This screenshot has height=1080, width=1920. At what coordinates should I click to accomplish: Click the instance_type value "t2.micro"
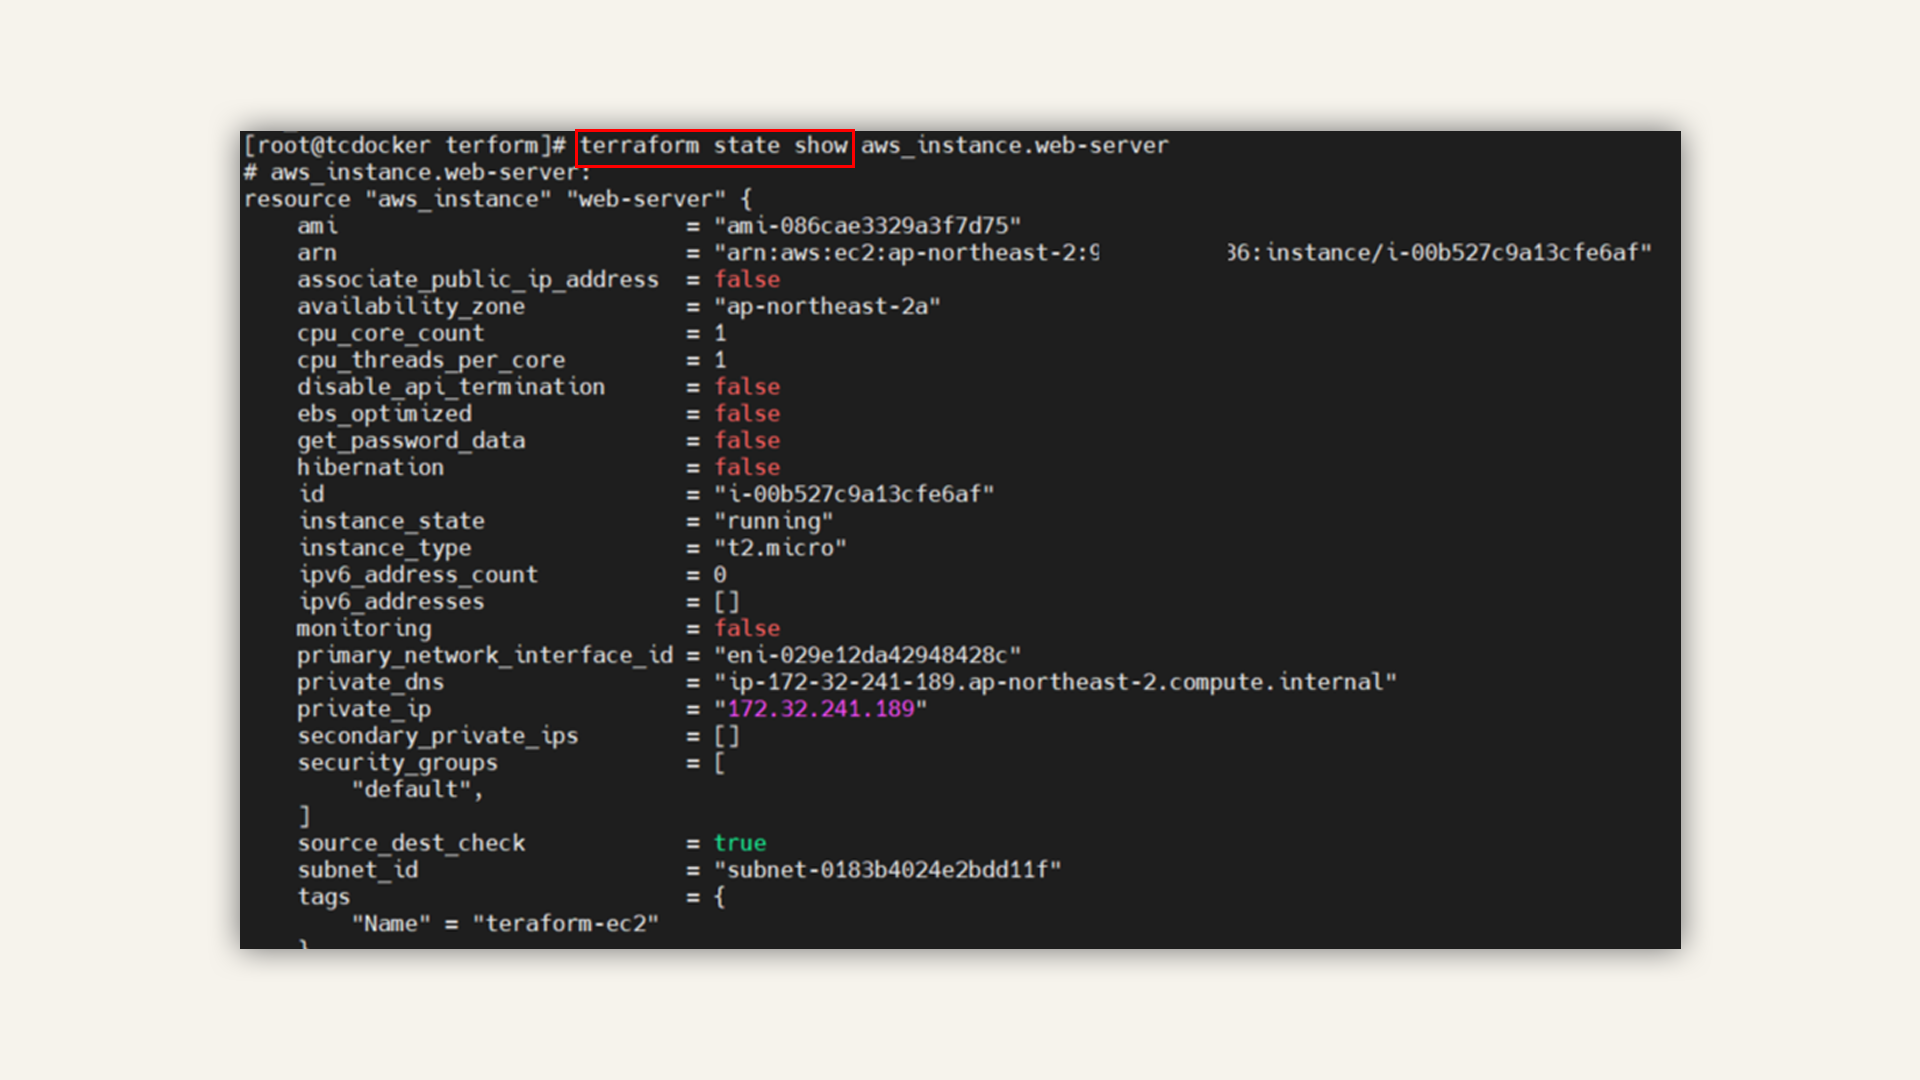(780, 548)
